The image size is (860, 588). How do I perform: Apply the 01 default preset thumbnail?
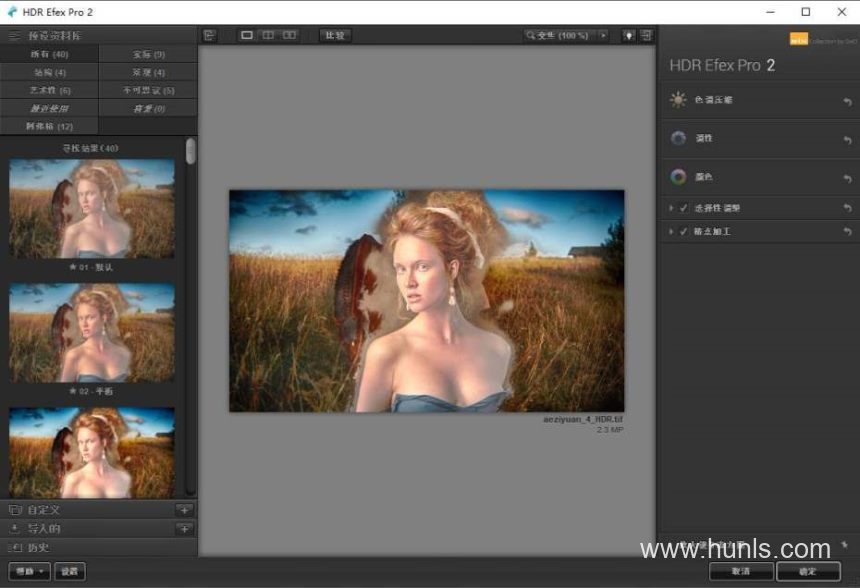pyautogui.click(x=92, y=208)
